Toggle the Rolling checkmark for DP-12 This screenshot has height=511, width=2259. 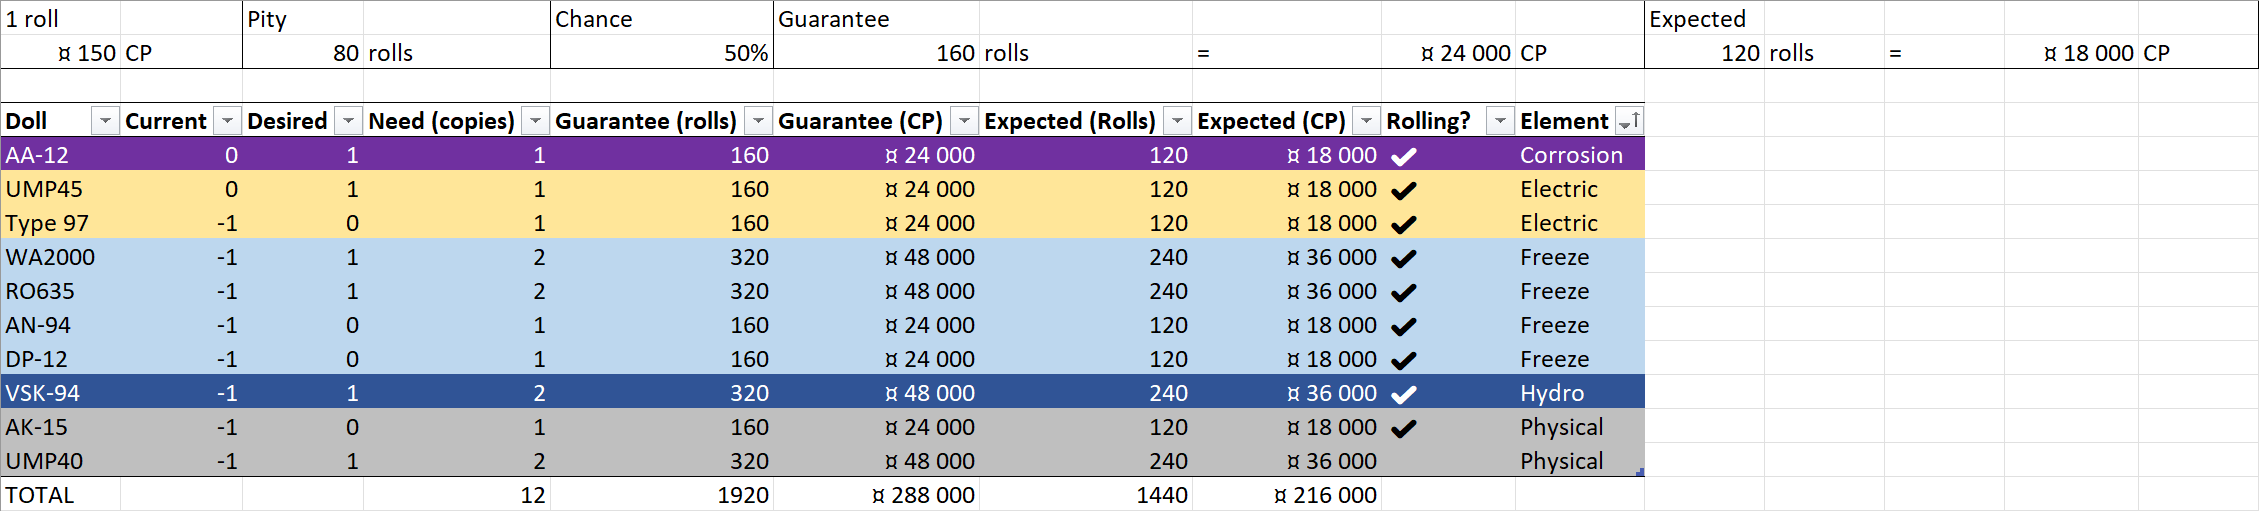coord(1404,360)
